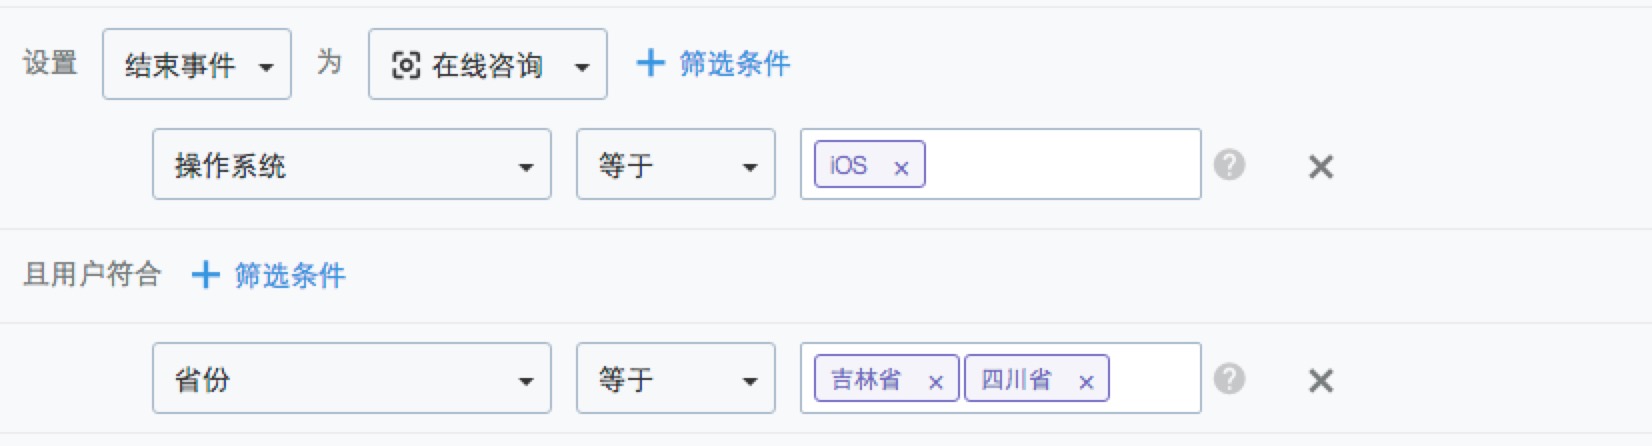The height and width of the screenshot is (446, 1652).
Task: Click help icon beside iOS value field
Action: [x=1229, y=165]
